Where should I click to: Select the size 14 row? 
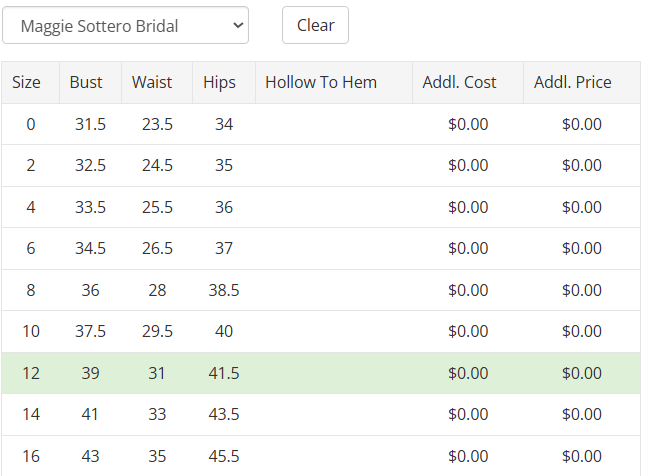(x=30, y=414)
